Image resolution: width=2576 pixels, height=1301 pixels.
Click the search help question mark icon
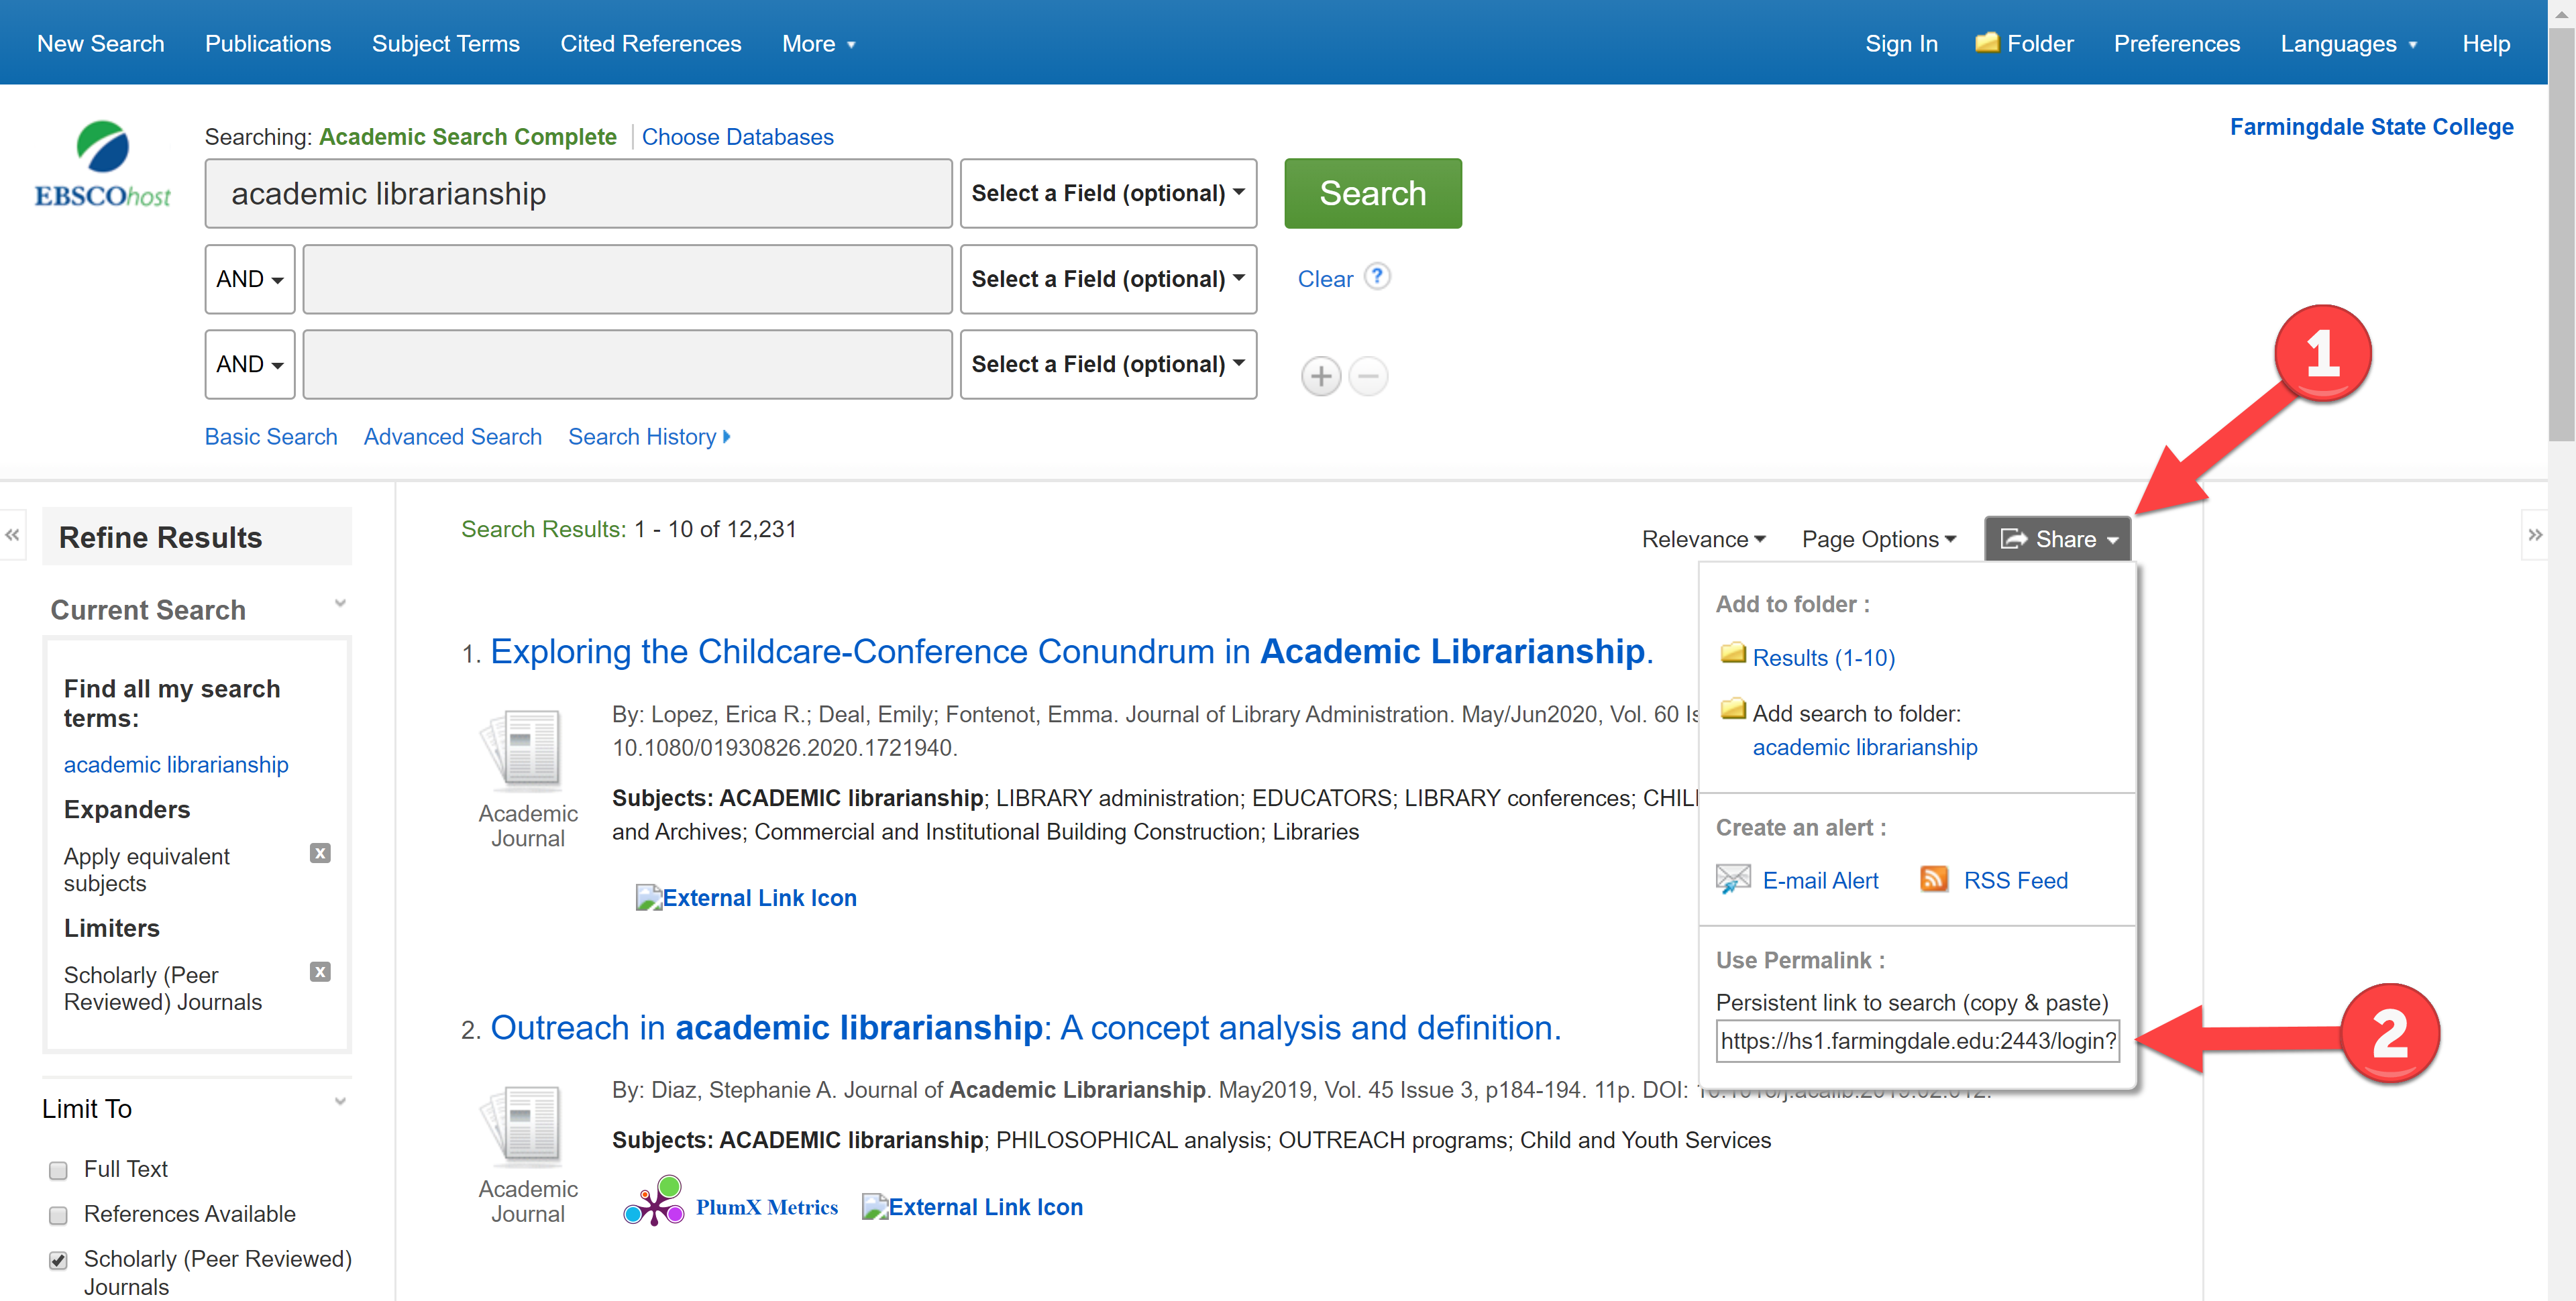1377,276
